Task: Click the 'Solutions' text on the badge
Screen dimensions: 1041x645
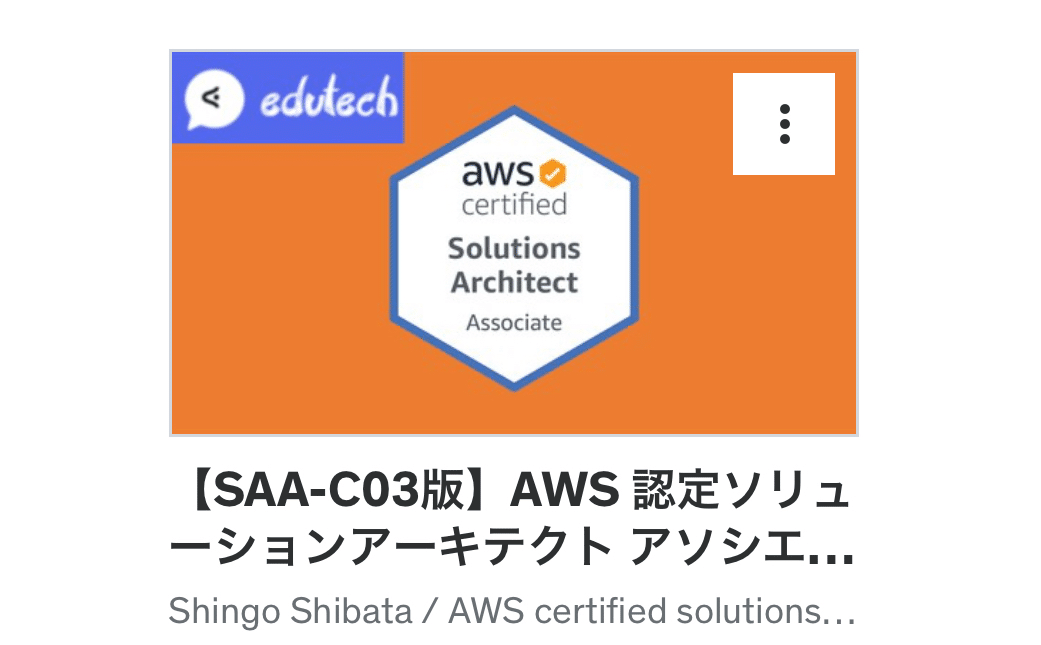Action: (x=514, y=248)
